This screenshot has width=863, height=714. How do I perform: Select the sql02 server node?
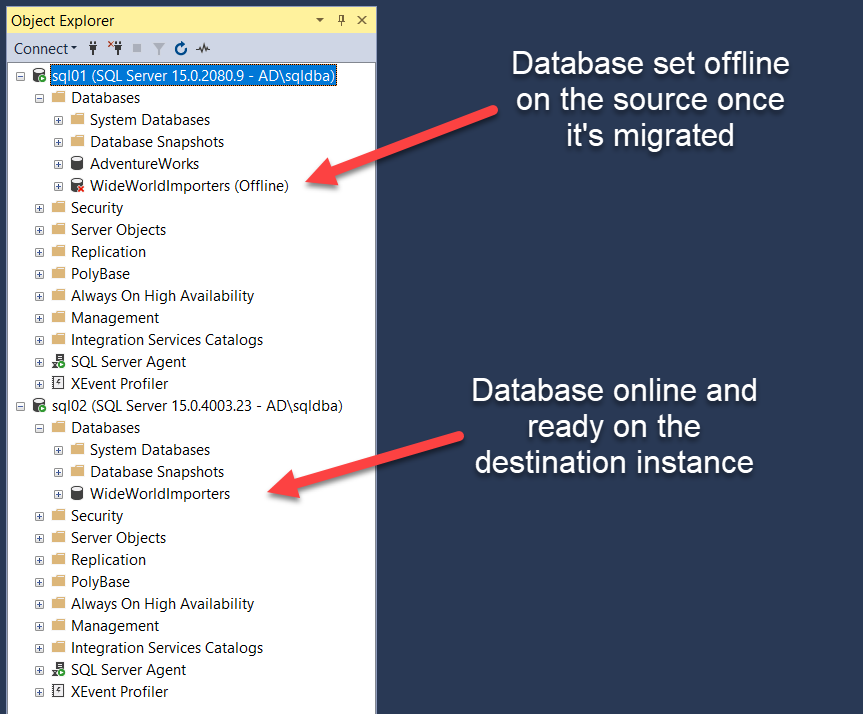coord(197,406)
